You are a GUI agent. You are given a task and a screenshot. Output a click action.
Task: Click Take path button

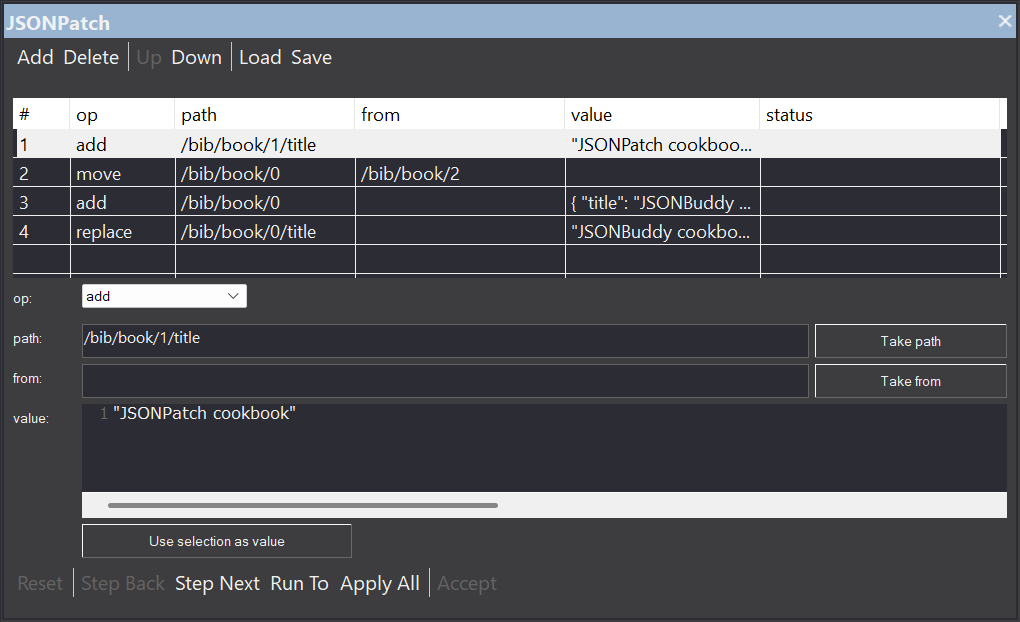click(x=911, y=341)
